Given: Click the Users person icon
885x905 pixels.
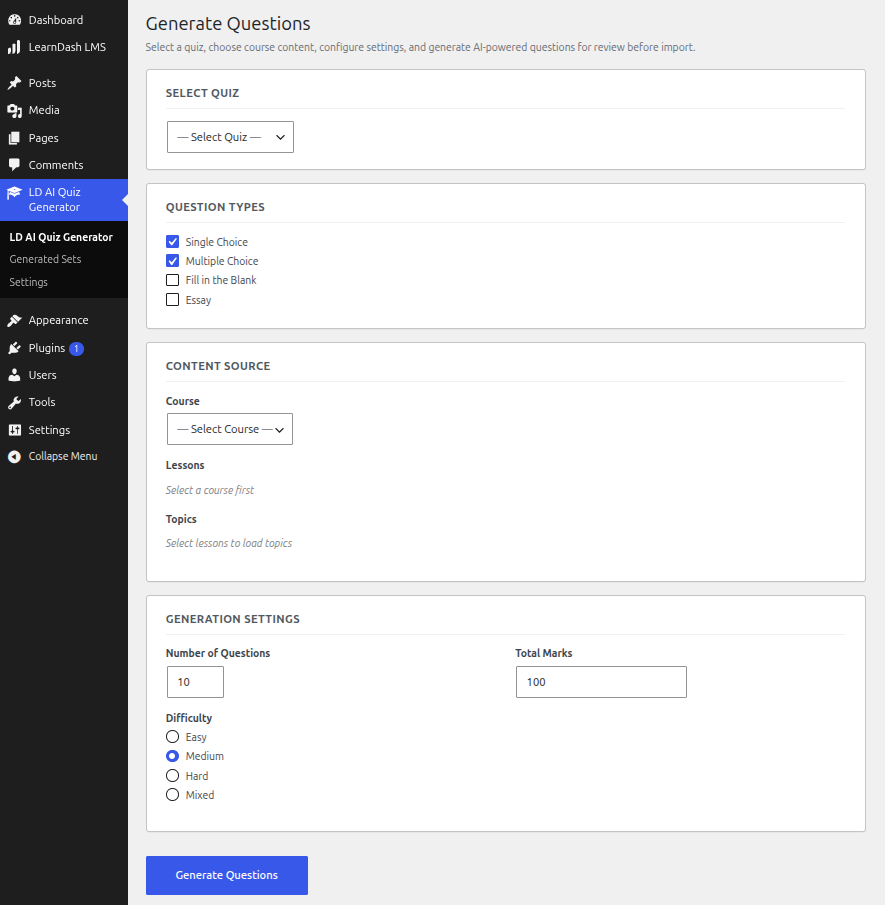Looking at the screenshot, I should (14, 375).
